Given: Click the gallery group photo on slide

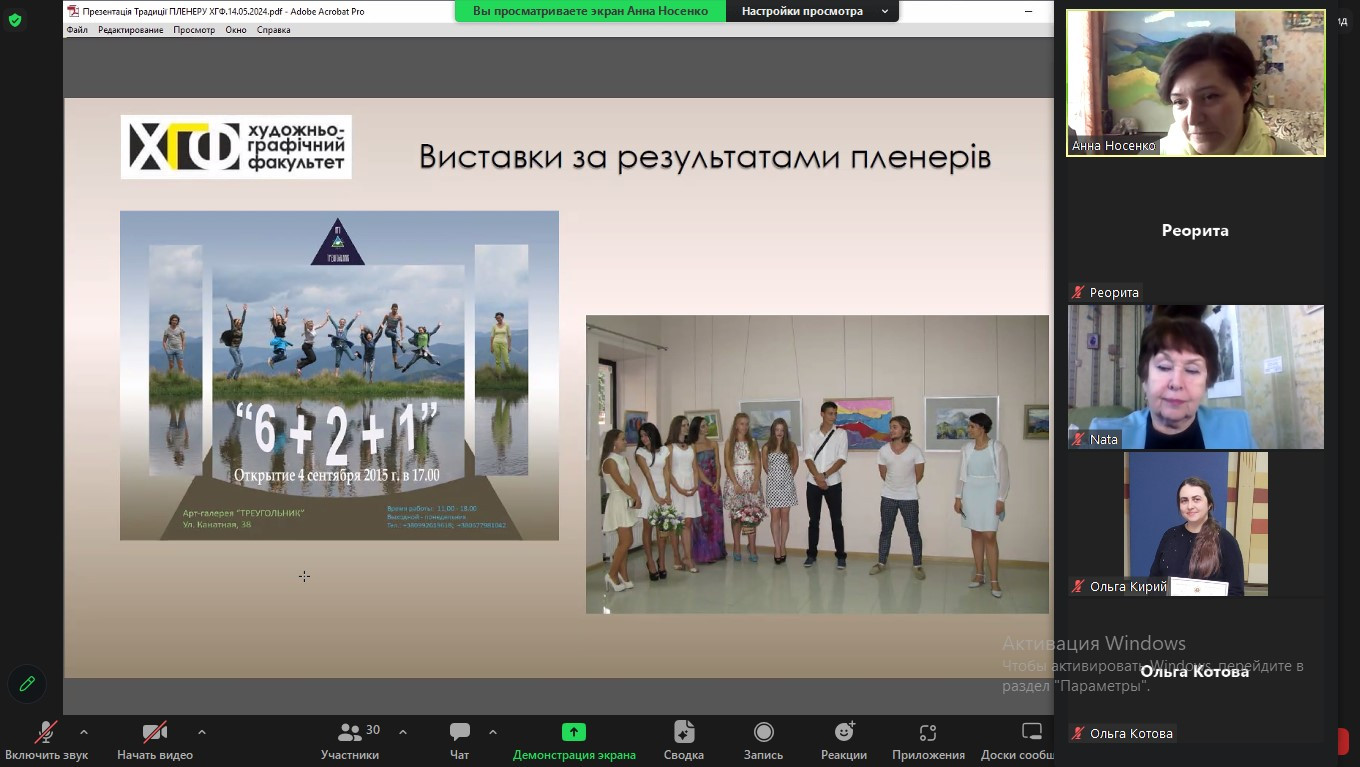Looking at the screenshot, I should (817, 464).
